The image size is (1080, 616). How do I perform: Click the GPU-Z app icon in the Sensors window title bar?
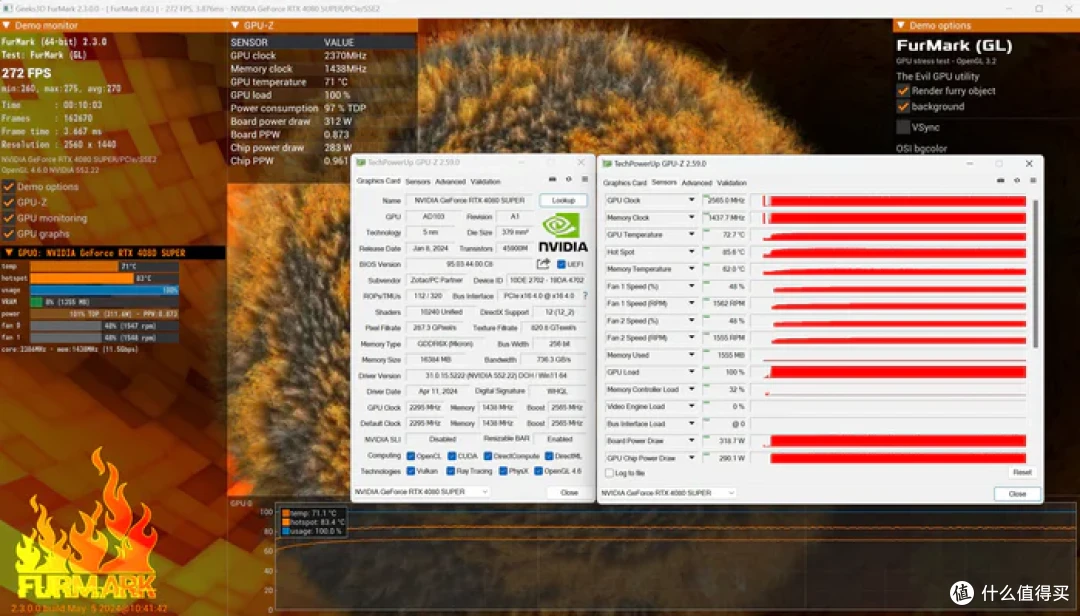coord(607,164)
